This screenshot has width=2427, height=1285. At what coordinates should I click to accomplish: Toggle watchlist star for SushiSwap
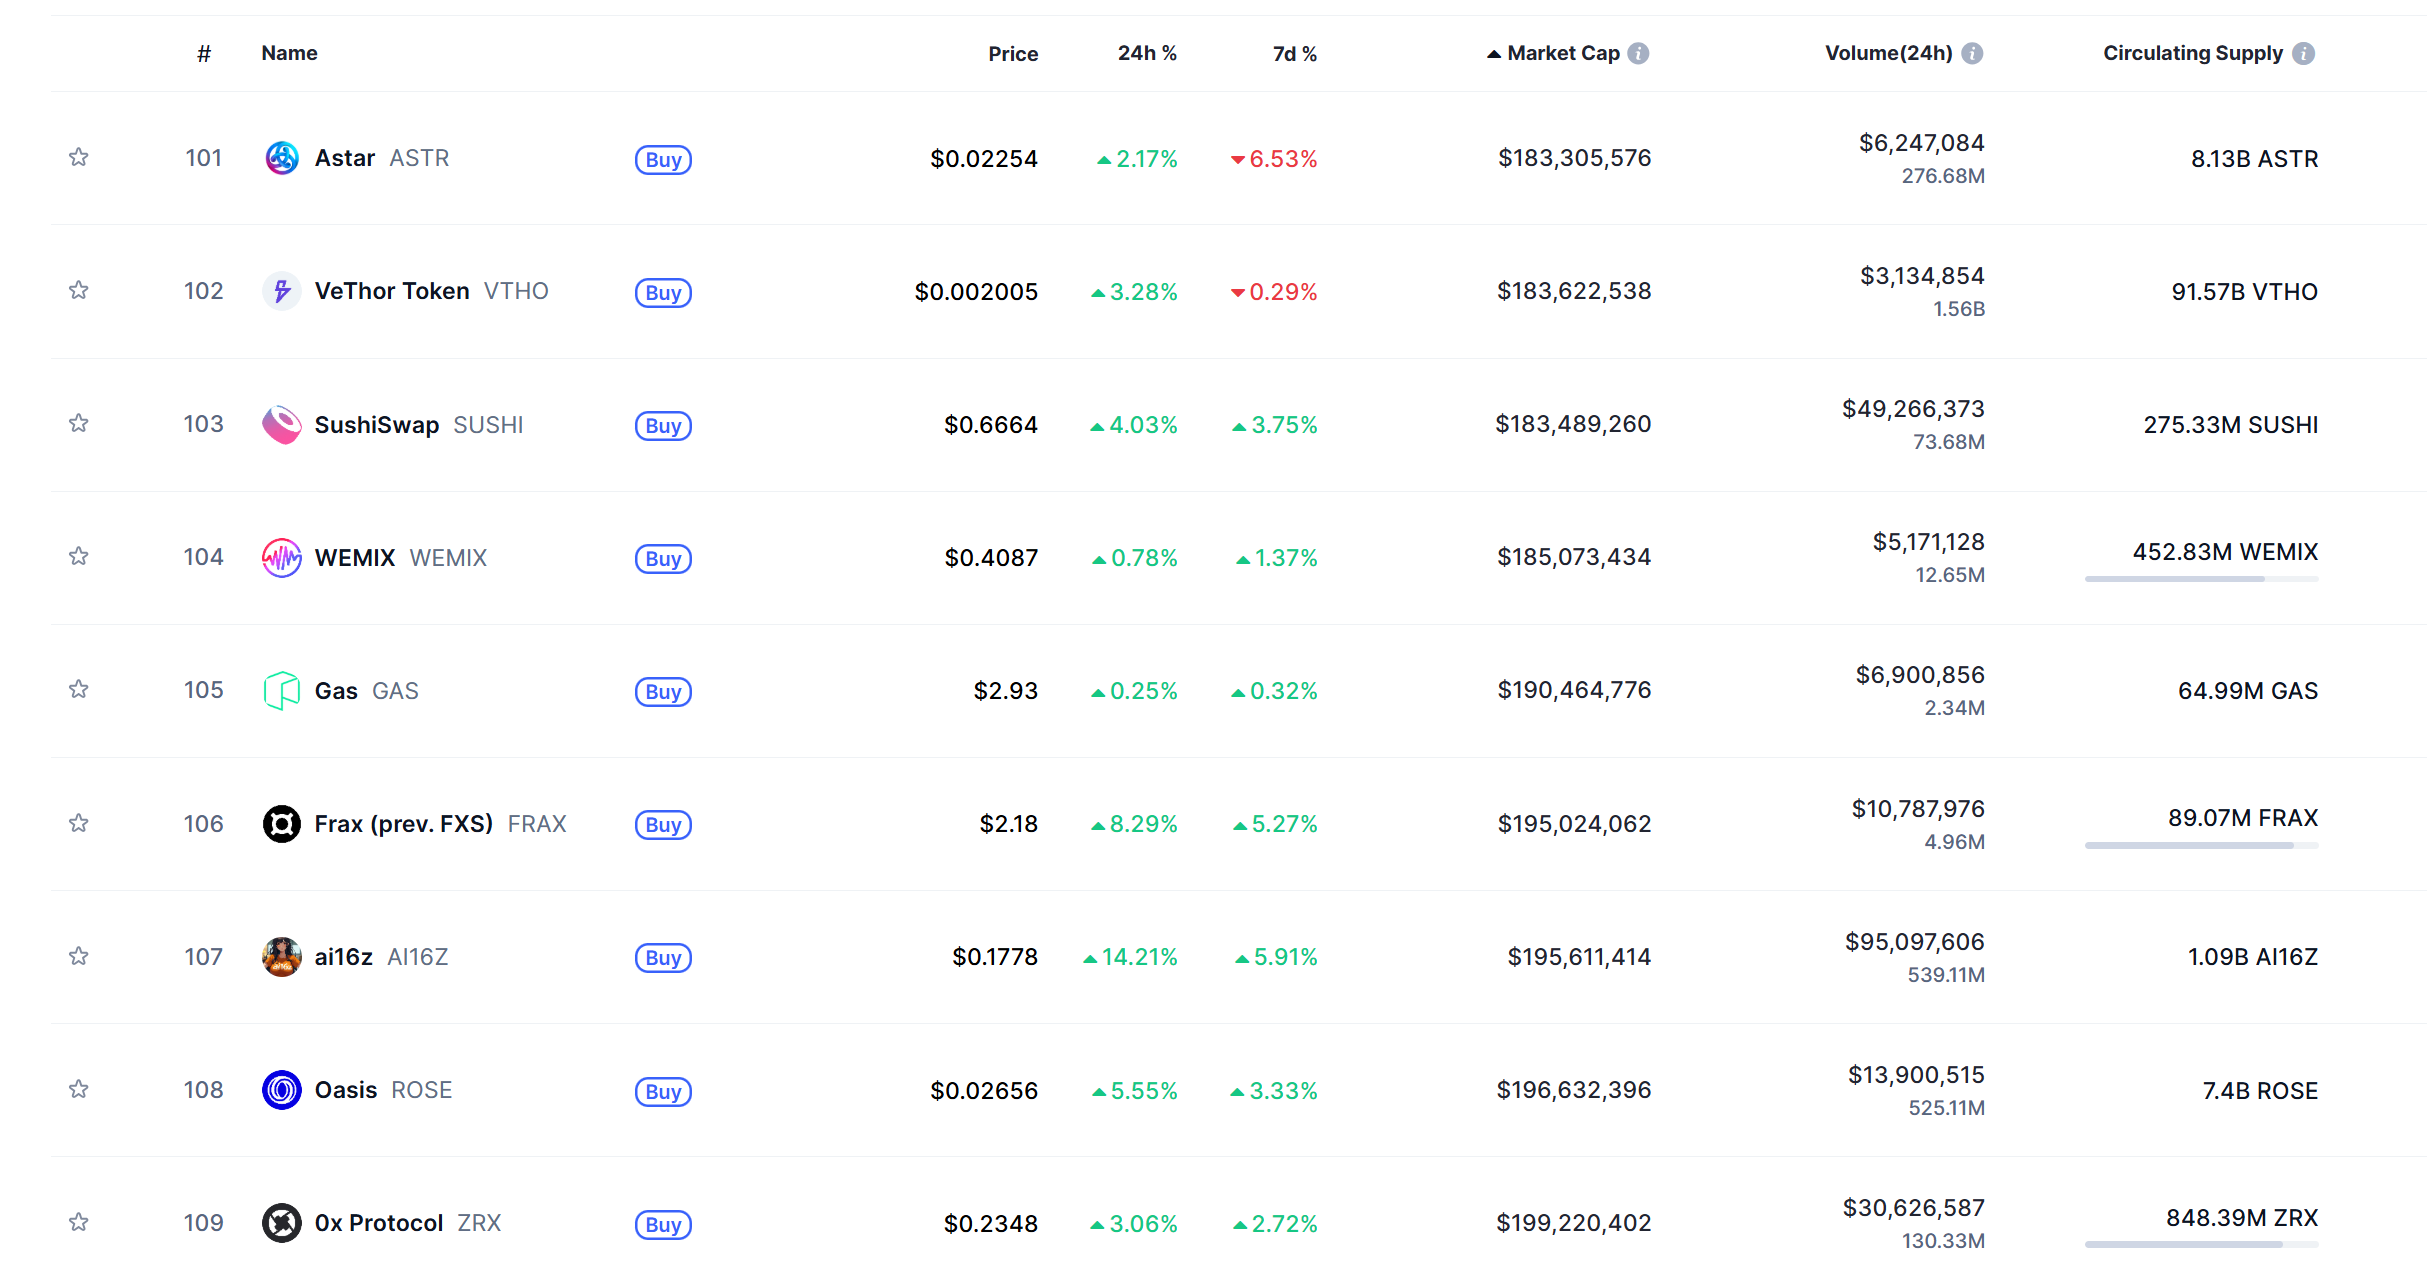79,423
